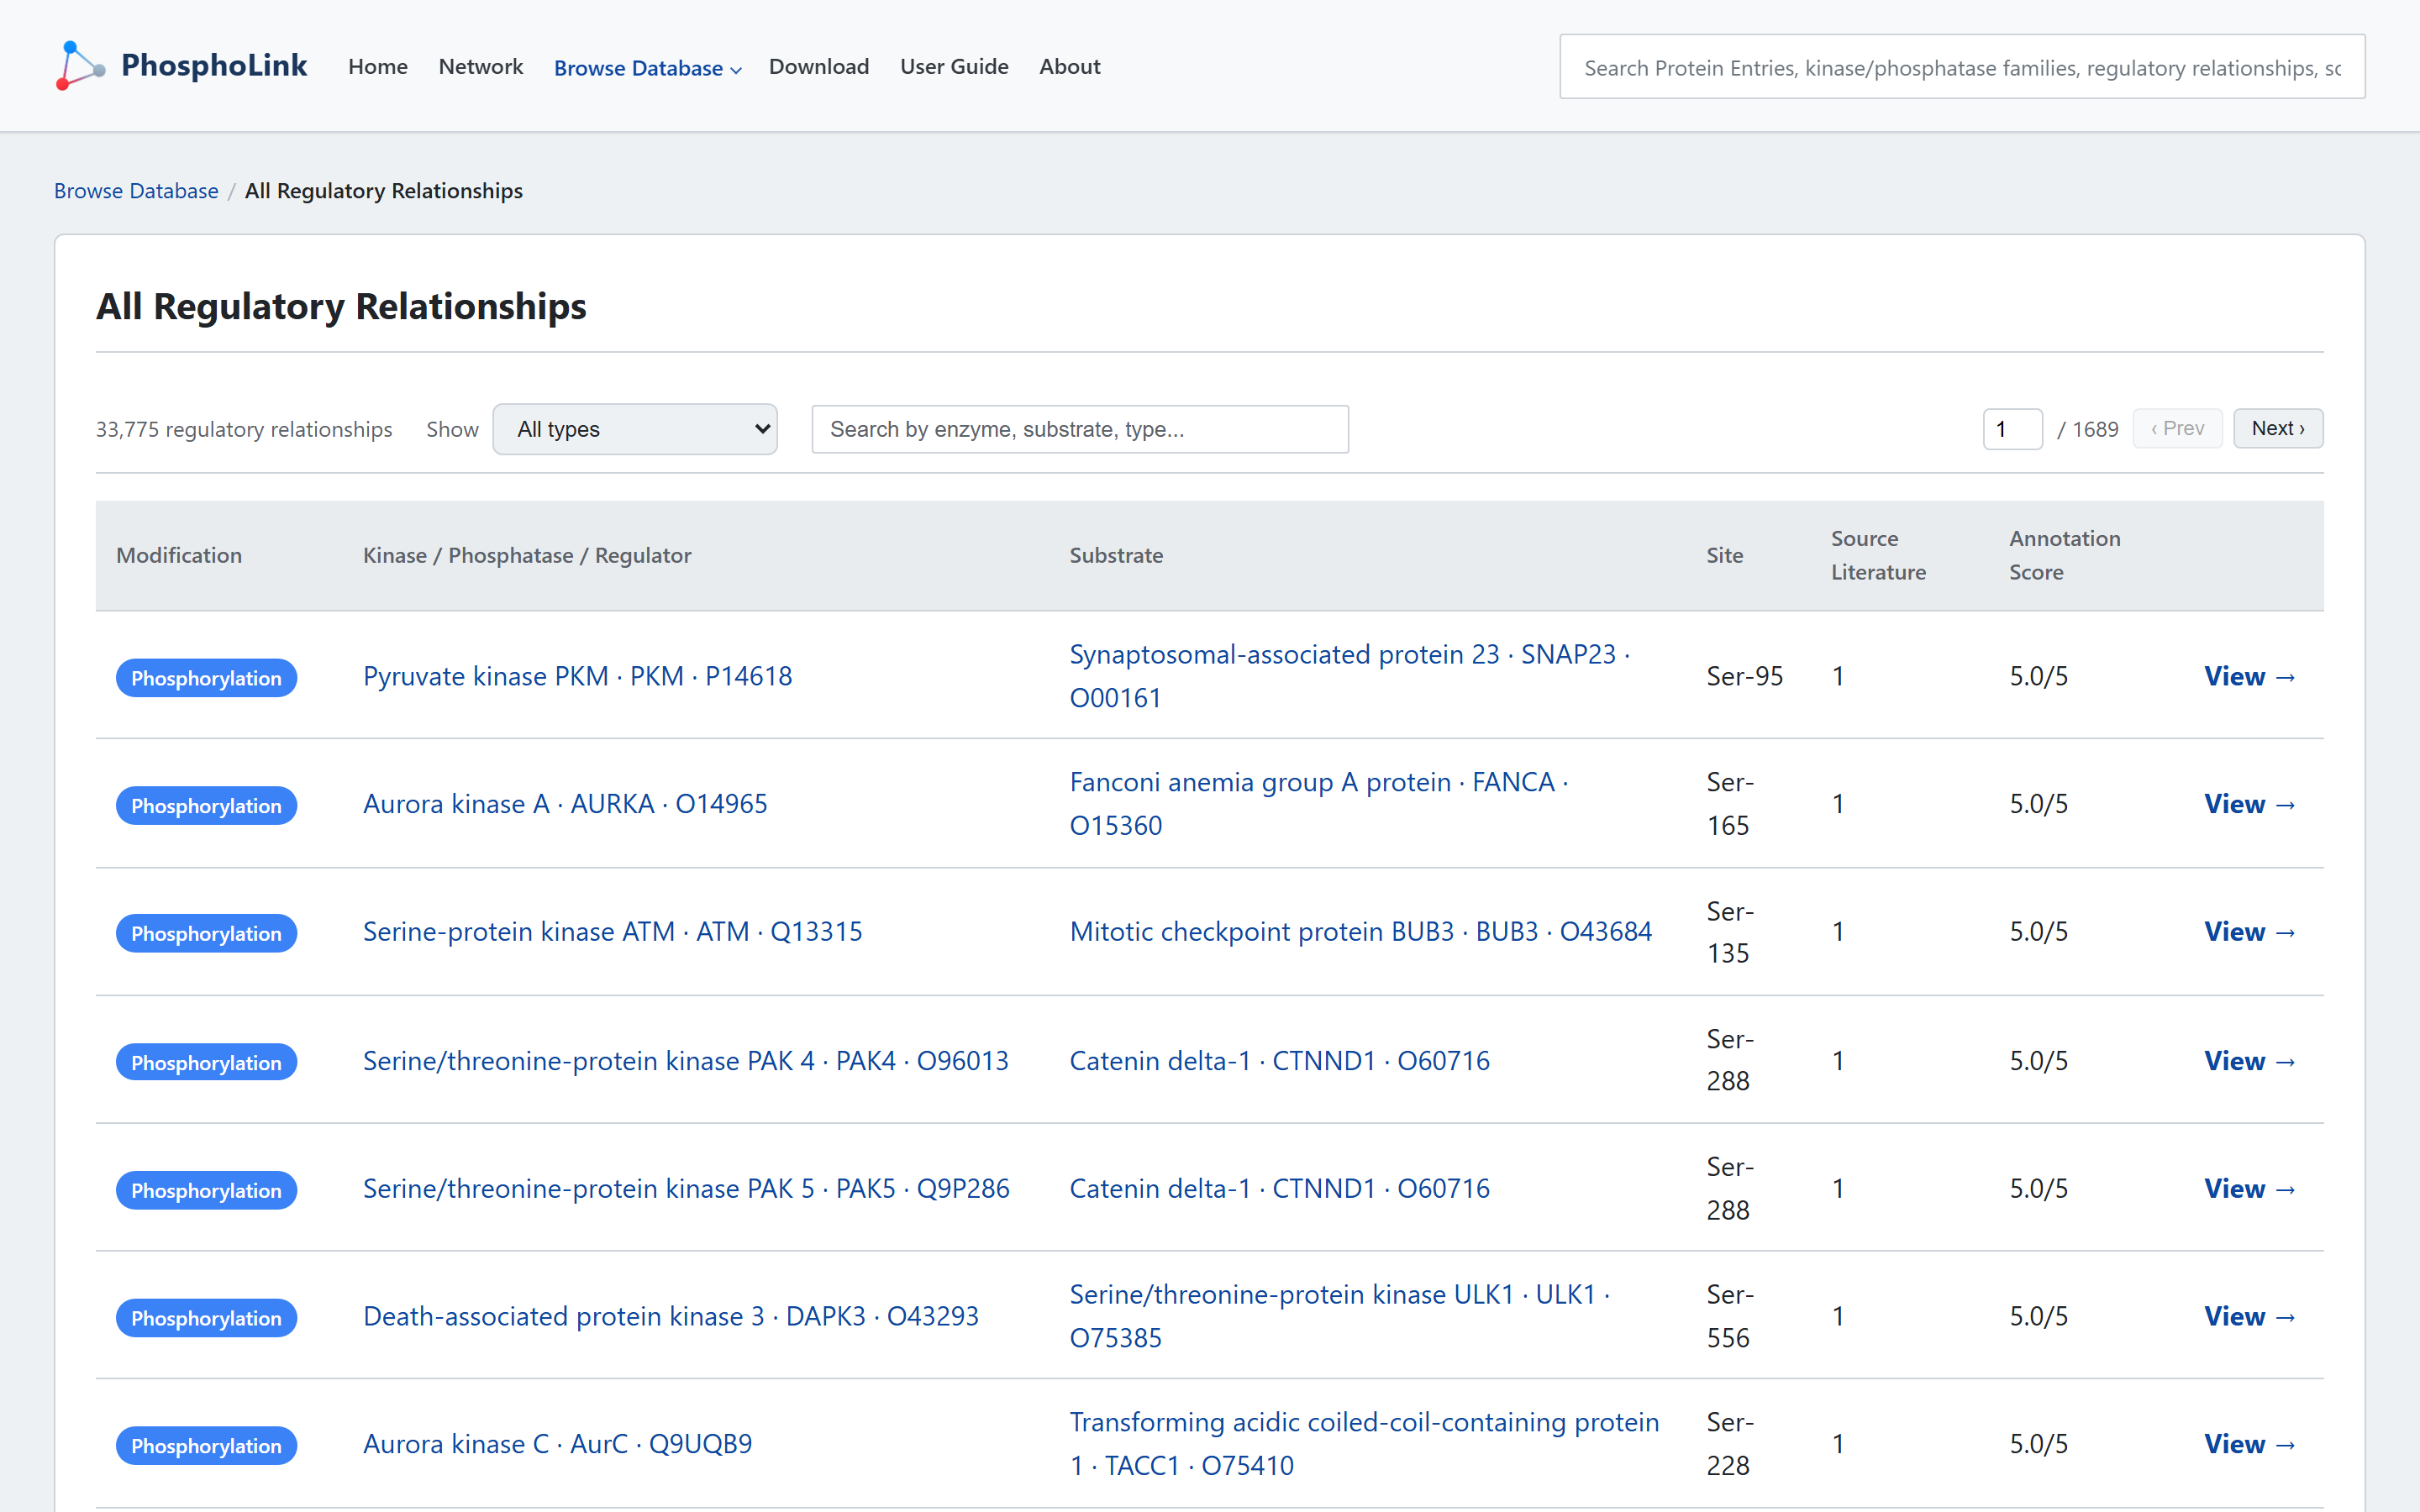The width and height of the screenshot is (2420, 1512).
Task: Click Phosphorylation badge in PAK4 row
Action: pos(206,1062)
